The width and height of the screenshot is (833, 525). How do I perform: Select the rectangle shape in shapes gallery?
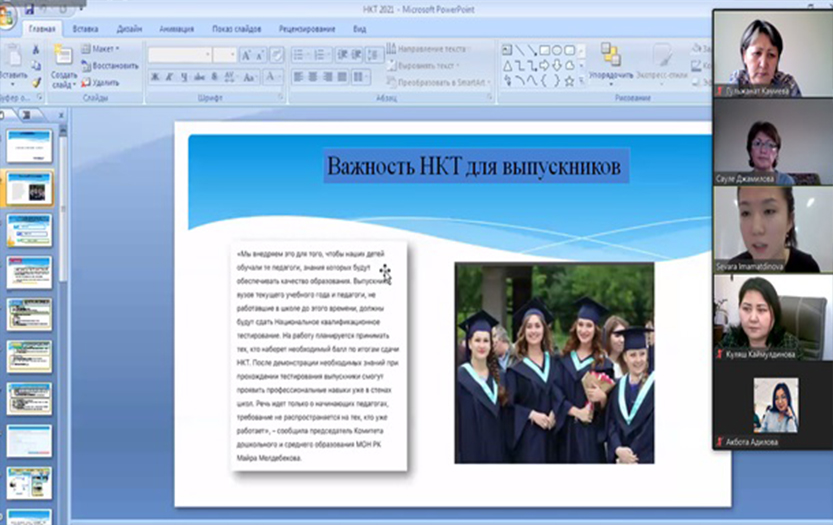click(x=544, y=50)
